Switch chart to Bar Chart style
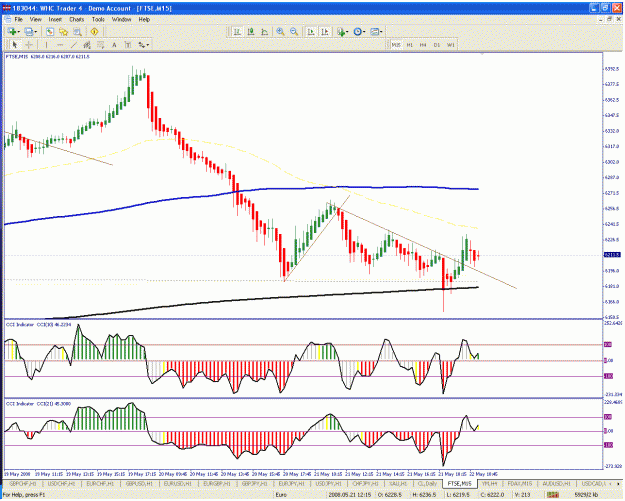The width and height of the screenshot is (625, 501). [237, 31]
